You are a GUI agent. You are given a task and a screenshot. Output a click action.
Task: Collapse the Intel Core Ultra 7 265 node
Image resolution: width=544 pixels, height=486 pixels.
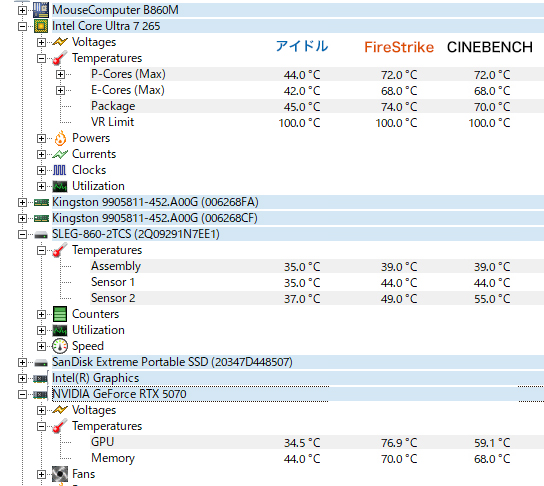point(22,26)
